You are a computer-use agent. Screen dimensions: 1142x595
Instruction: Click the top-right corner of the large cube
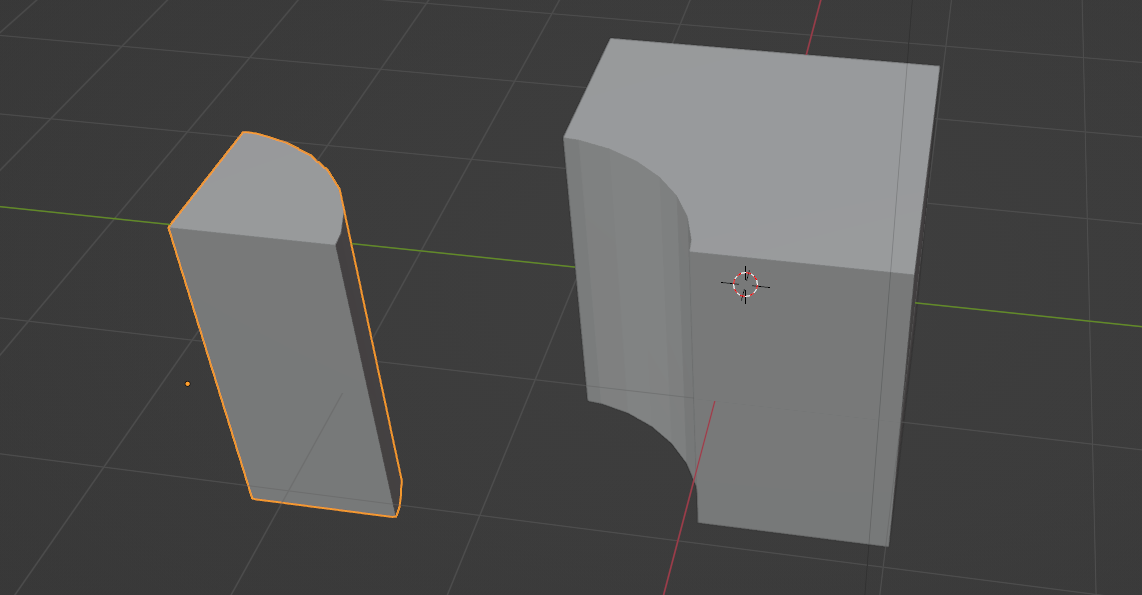click(x=938, y=67)
